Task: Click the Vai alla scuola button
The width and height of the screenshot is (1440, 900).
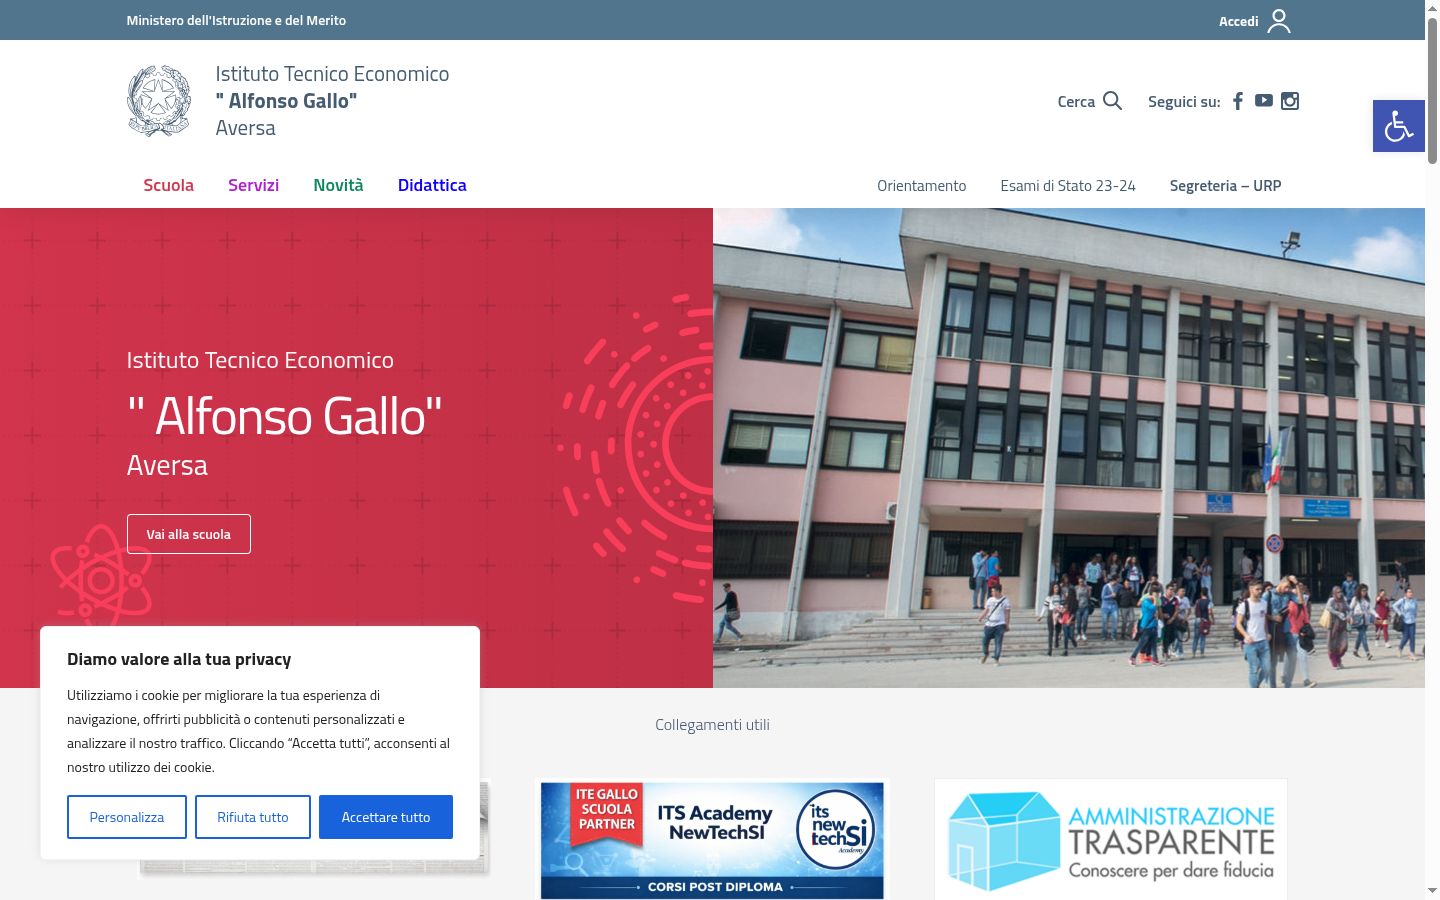Action: pyautogui.click(x=189, y=534)
